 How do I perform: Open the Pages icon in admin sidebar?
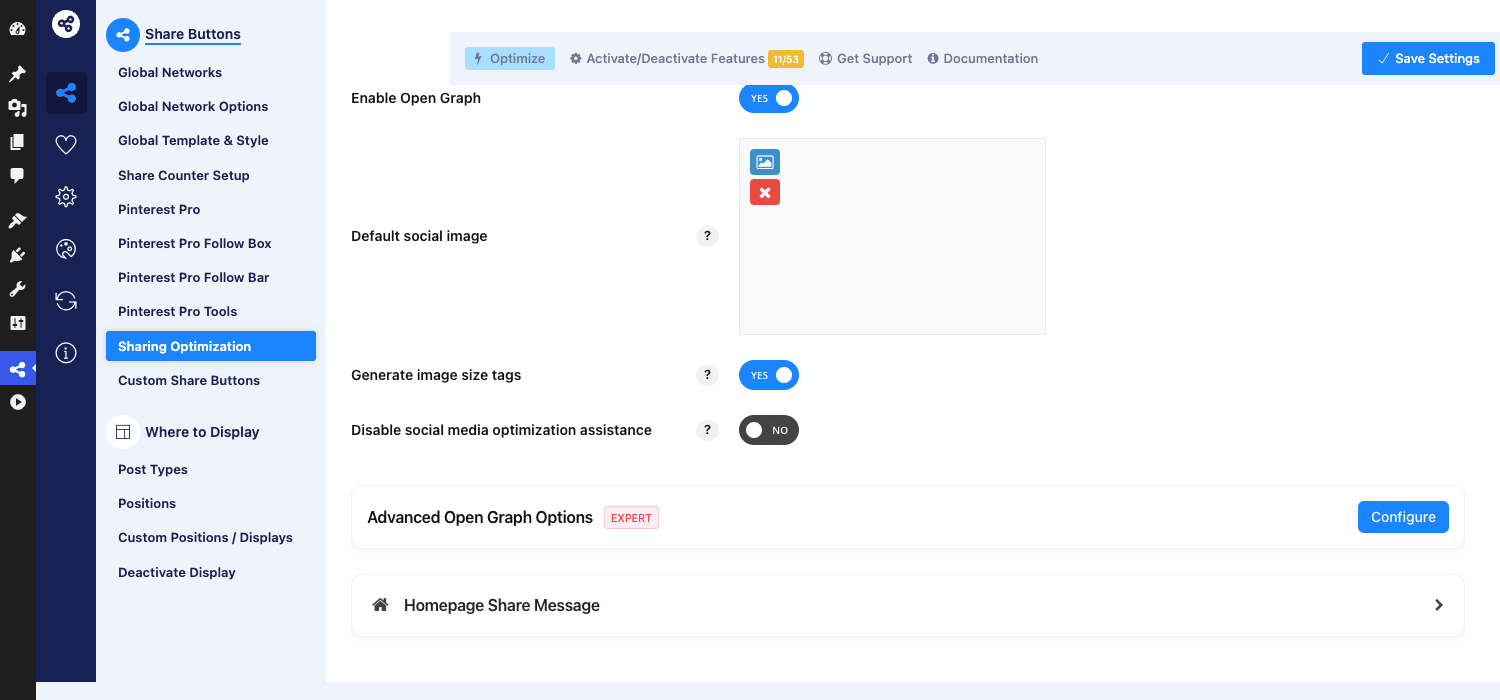pos(17,142)
